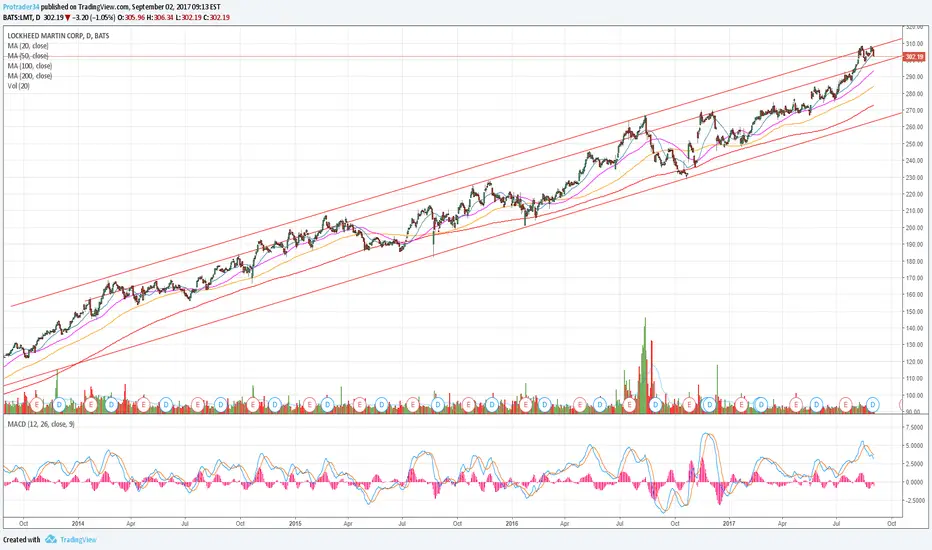Click the LOCKHEED MARTIN CORP, D, BATS title
Image resolution: width=932 pixels, height=550 pixels.
tap(58, 36)
